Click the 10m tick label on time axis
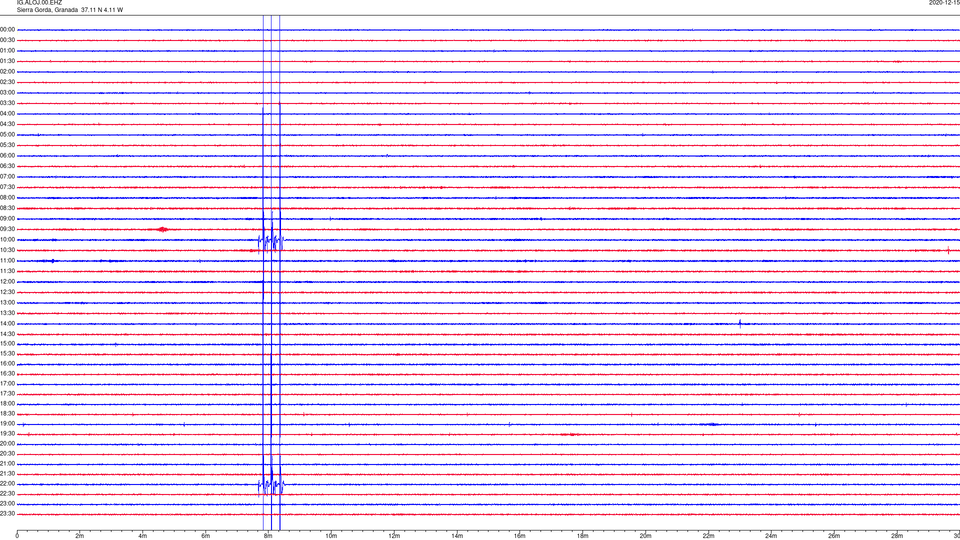 tap(331, 536)
